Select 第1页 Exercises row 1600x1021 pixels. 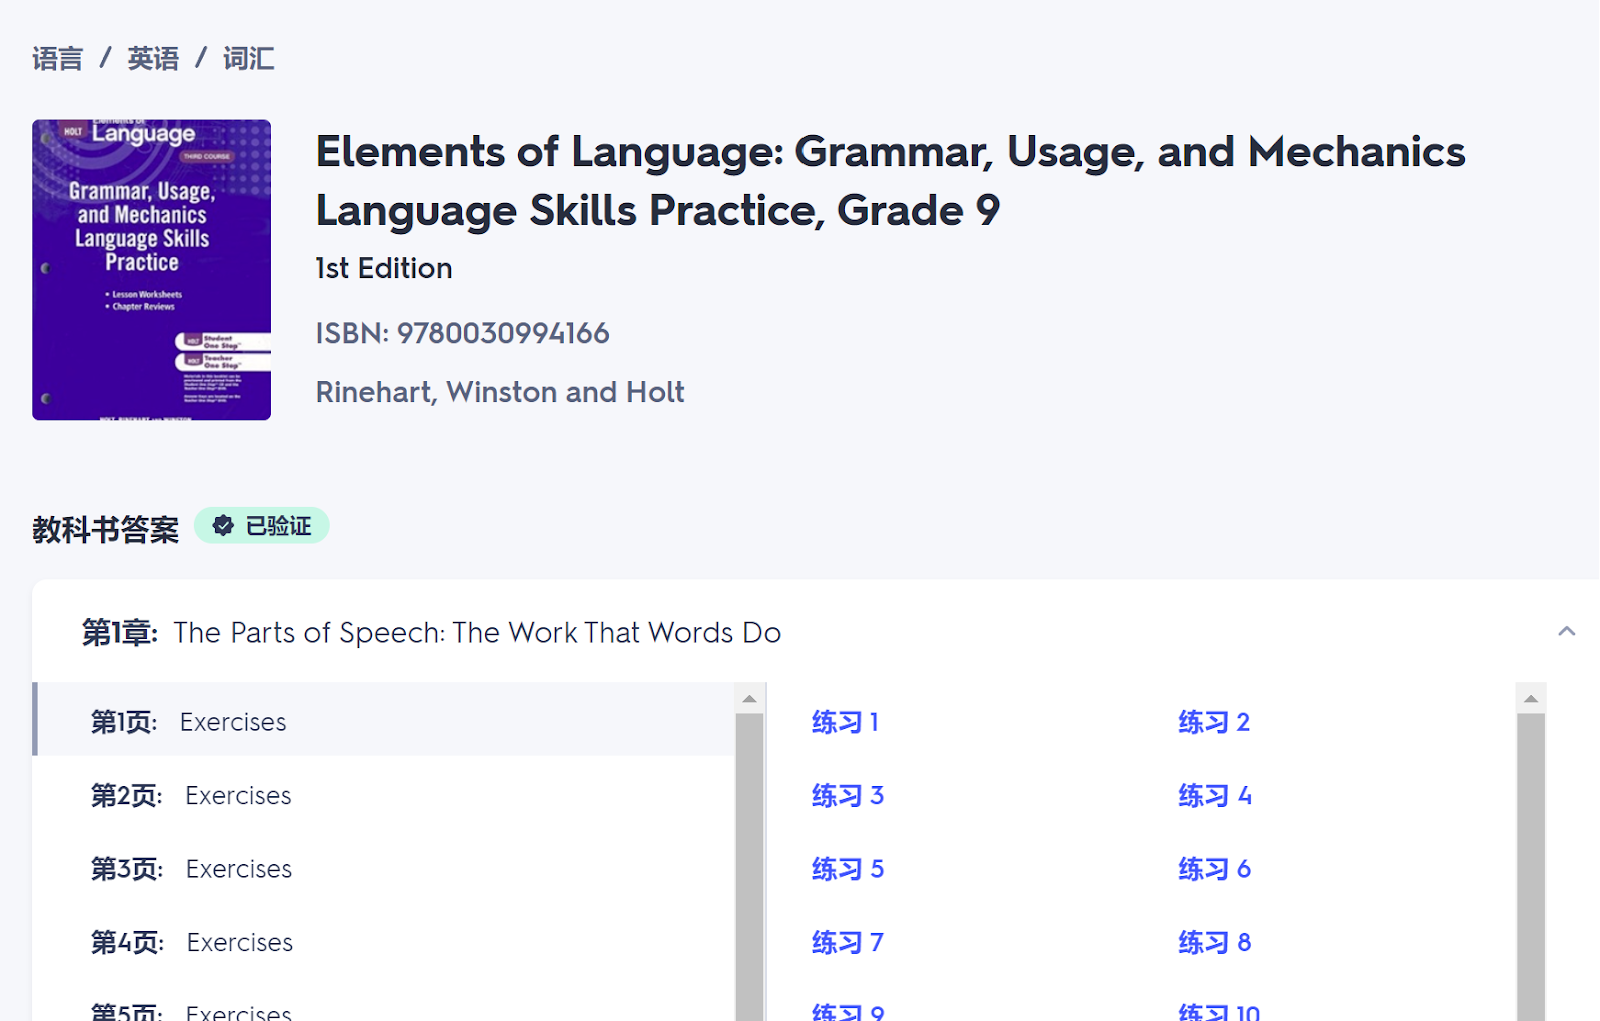[x=385, y=720]
